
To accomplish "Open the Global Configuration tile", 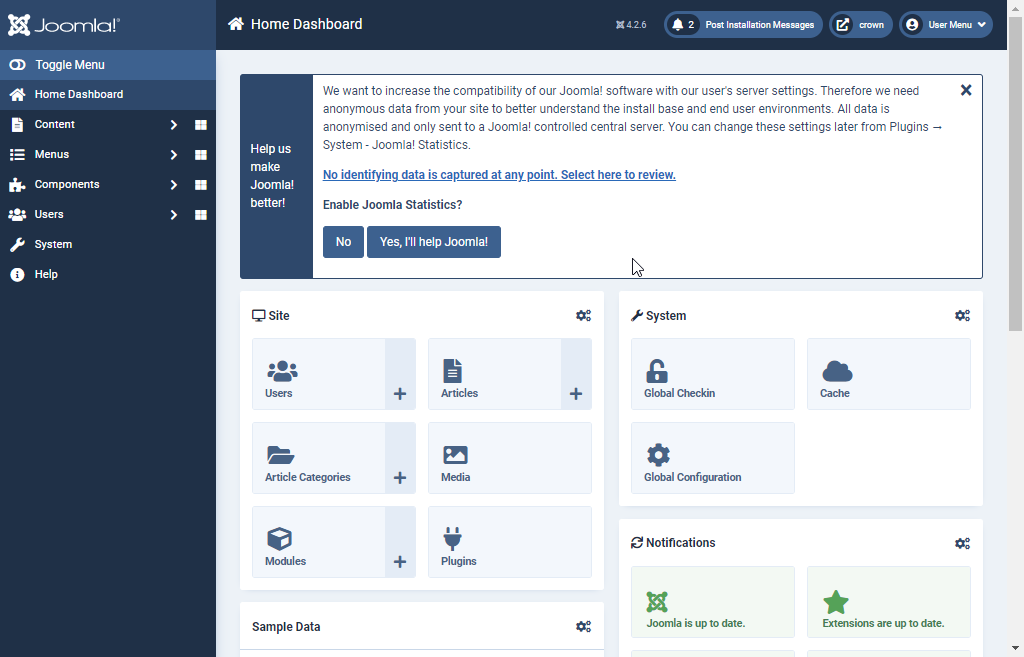I will (713, 458).
